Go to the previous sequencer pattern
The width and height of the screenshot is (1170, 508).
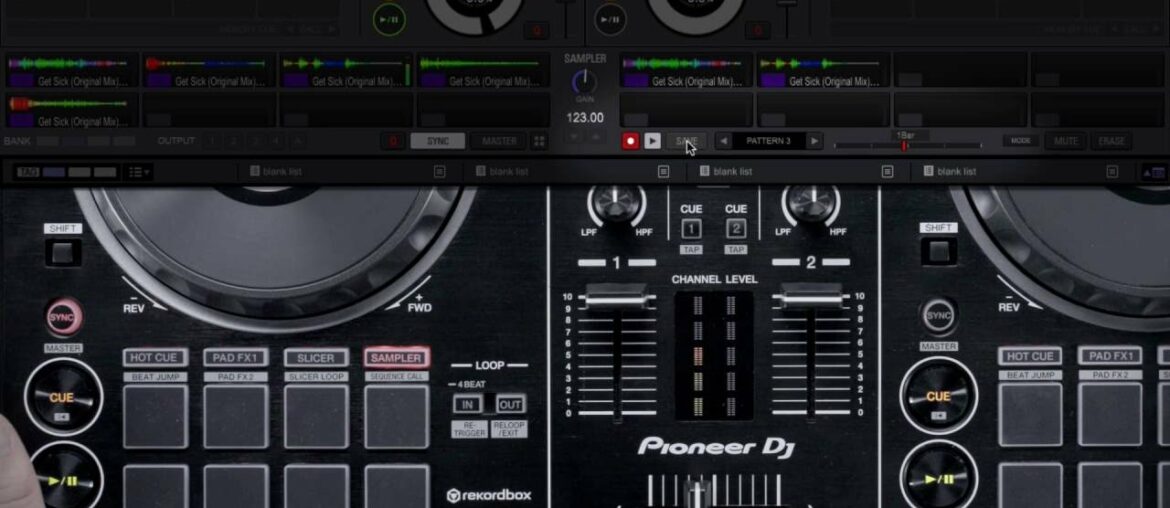(x=723, y=141)
